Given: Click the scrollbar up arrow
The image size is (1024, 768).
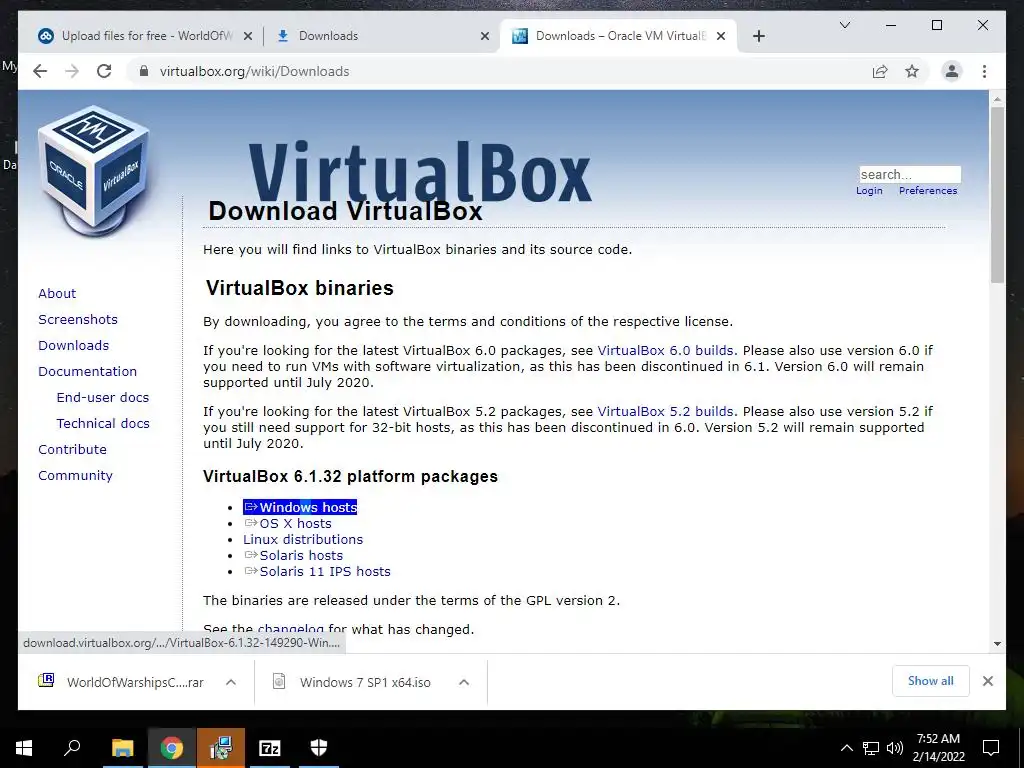Looking at the screenshot, I should tap(997, 99).
